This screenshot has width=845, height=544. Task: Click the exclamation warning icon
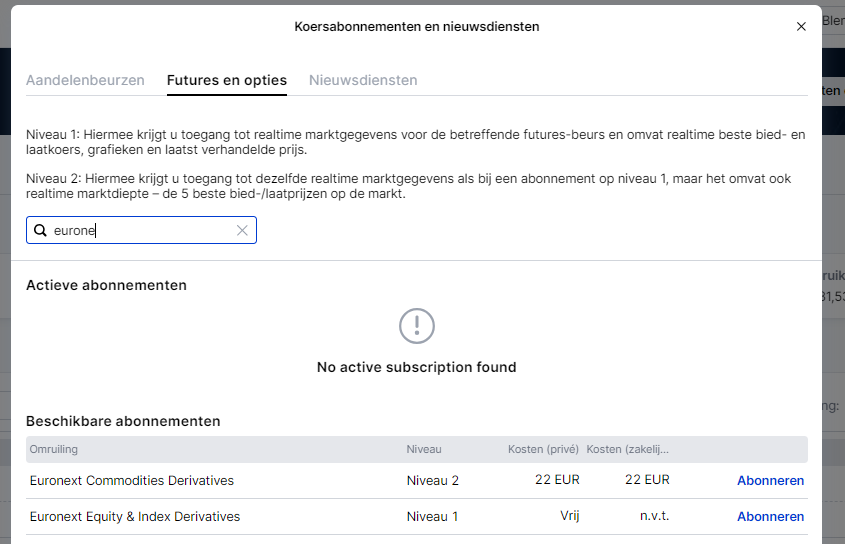point(416,325)
